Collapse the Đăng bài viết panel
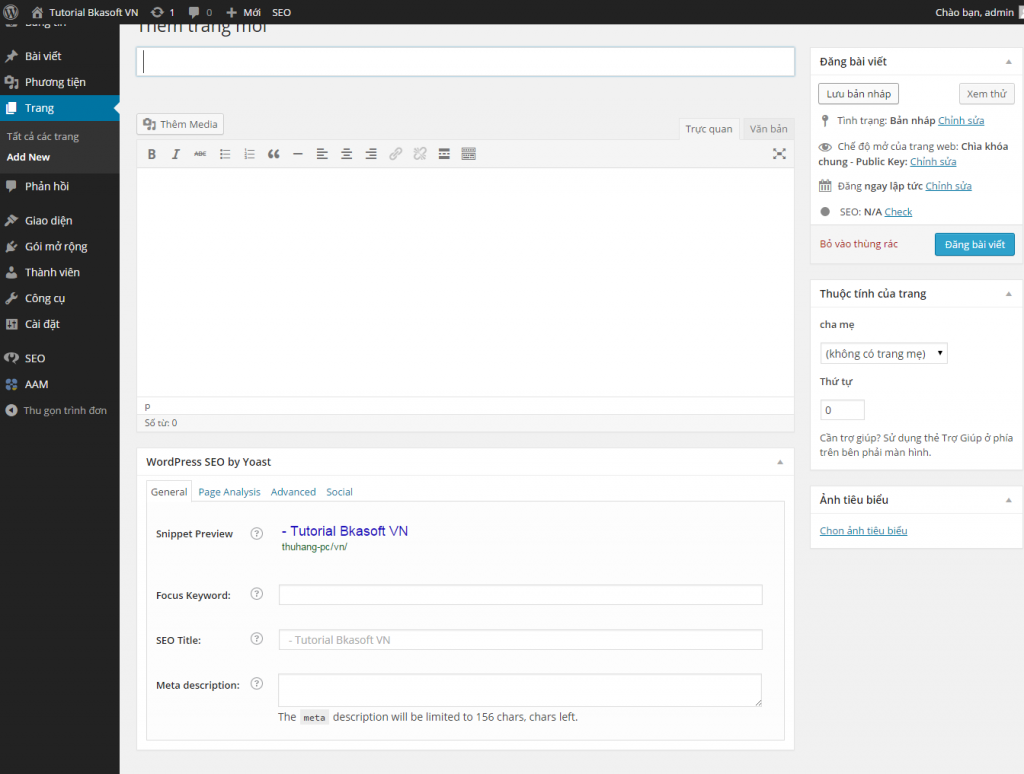 (1008, 62)
